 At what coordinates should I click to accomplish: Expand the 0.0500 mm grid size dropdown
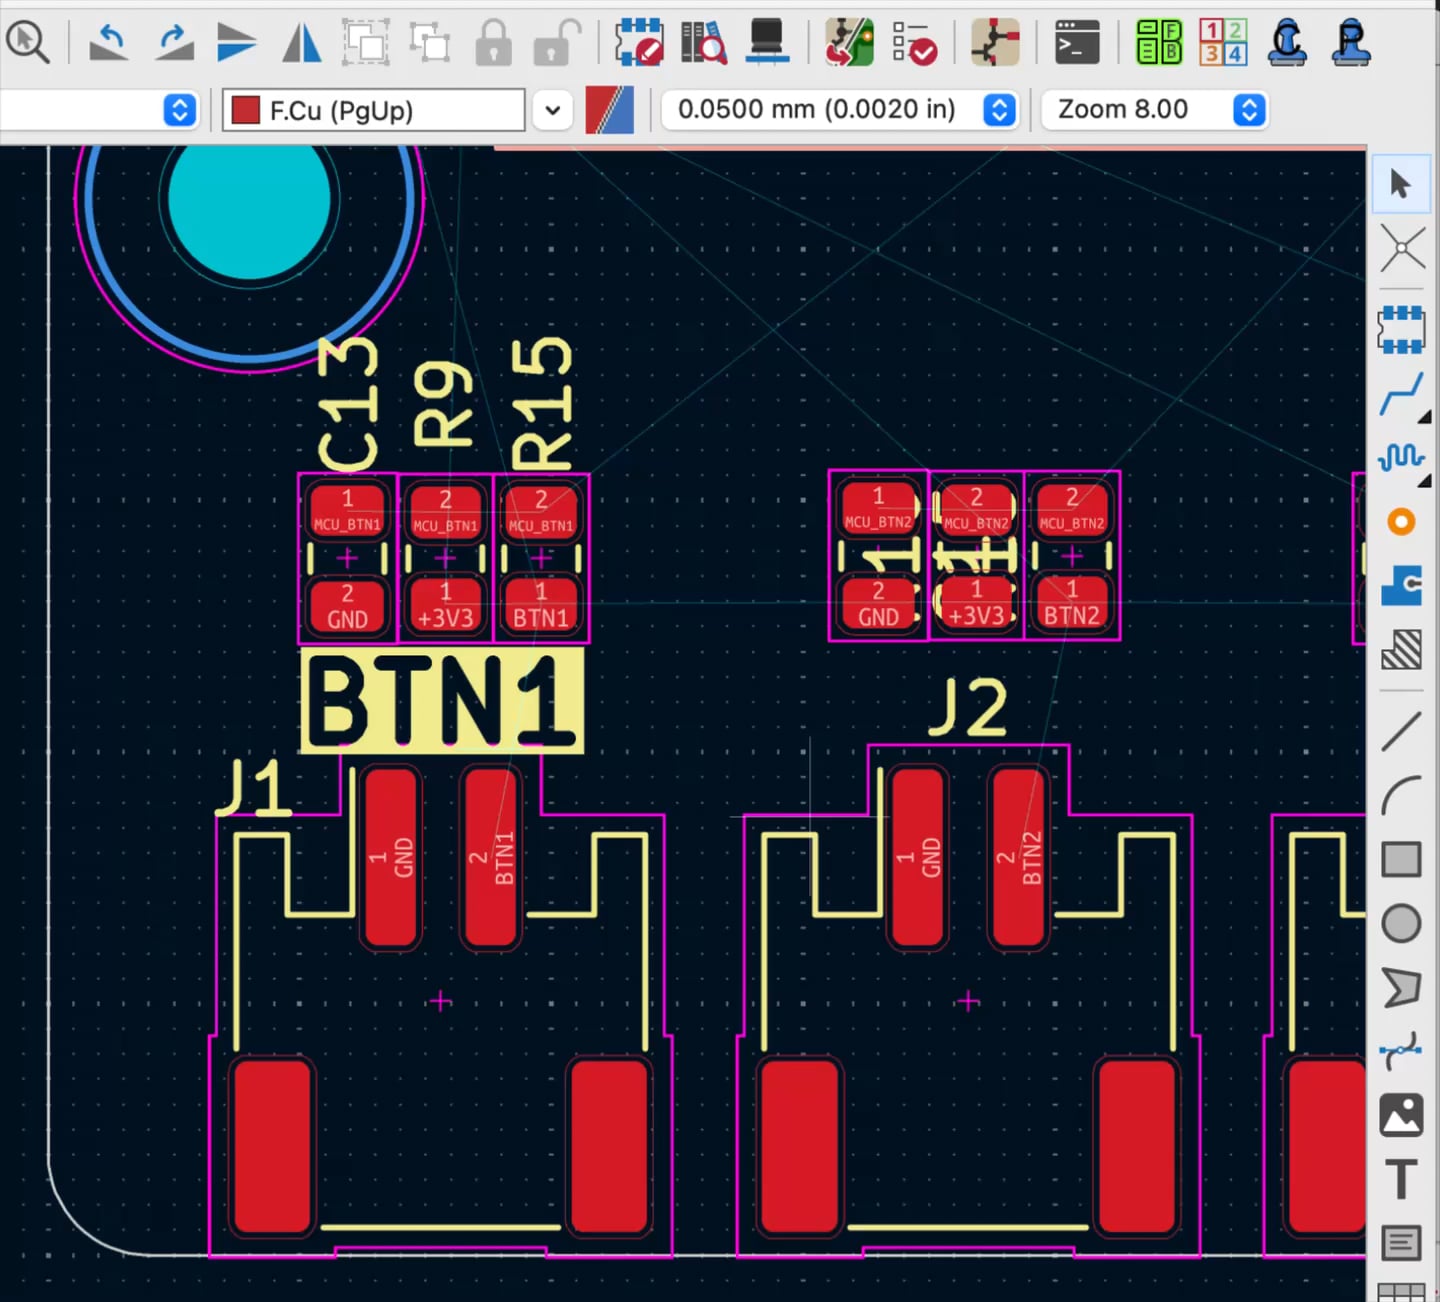(999, 110)
